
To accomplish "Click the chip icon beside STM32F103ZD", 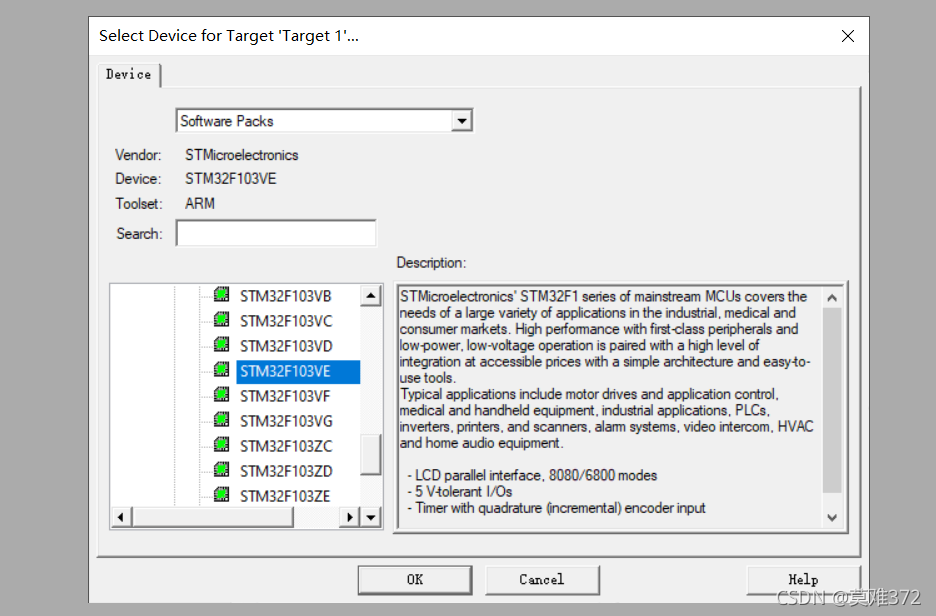I will coord(221,470).
